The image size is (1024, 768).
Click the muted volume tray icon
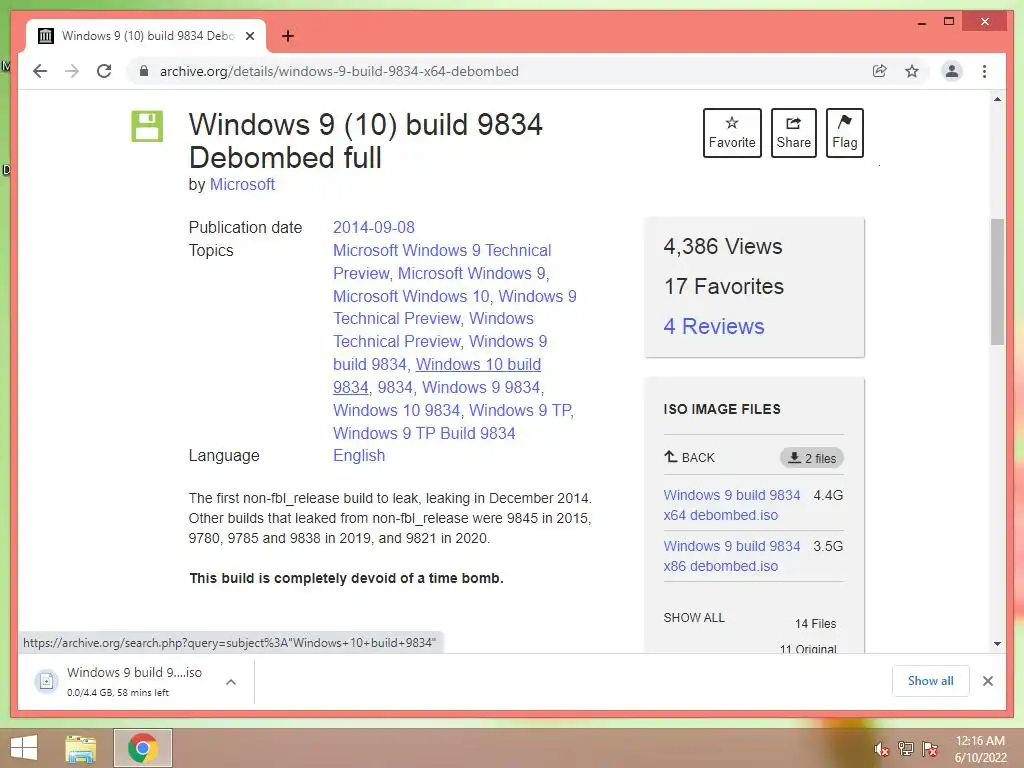click(881, 749)
